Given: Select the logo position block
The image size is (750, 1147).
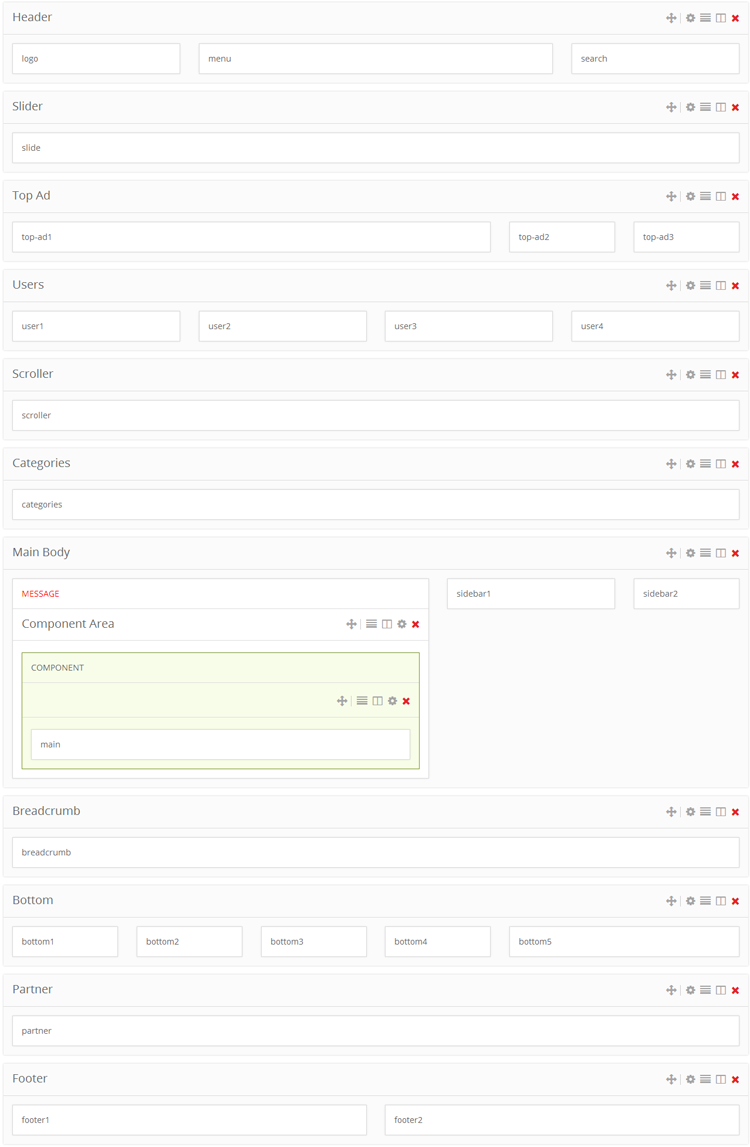Looking at the screenshot, I should tap(96, 59).
